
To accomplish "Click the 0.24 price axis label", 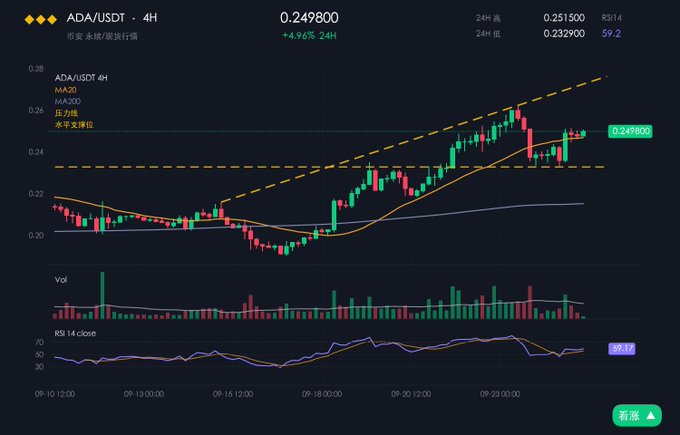I will [36, 152].
